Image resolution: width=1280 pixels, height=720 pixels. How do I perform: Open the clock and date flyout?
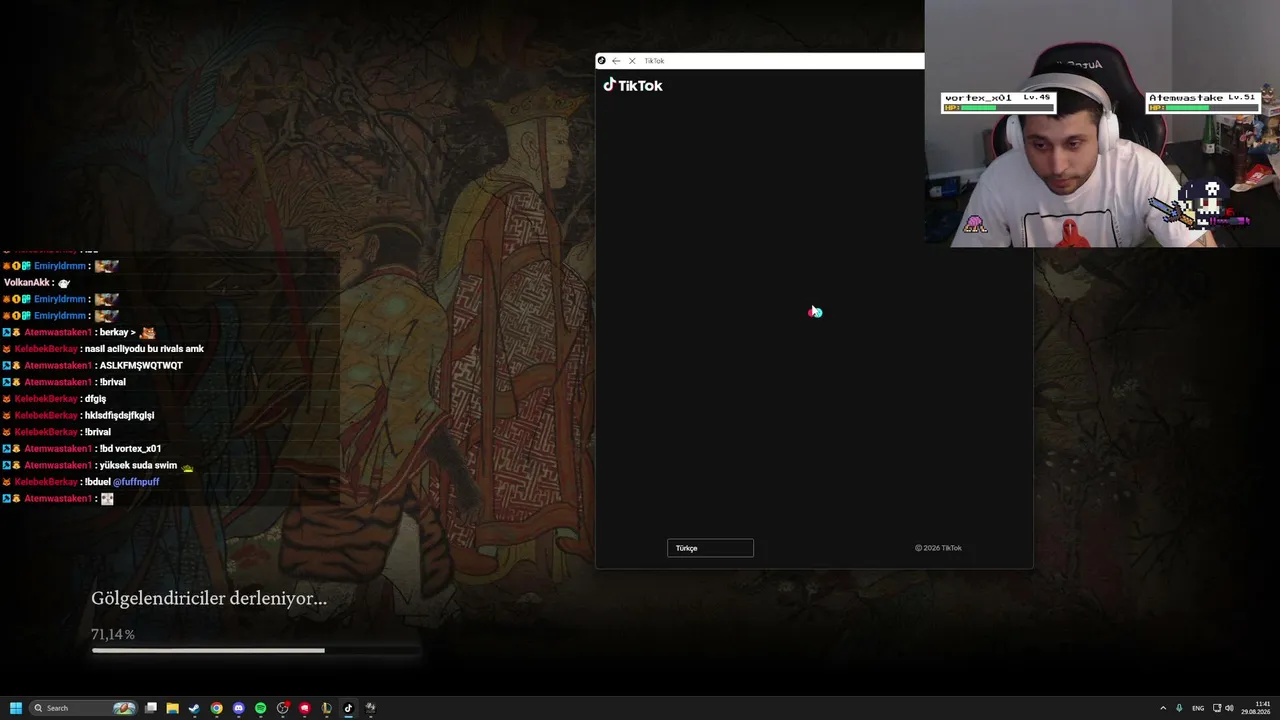pos(1256,708)
